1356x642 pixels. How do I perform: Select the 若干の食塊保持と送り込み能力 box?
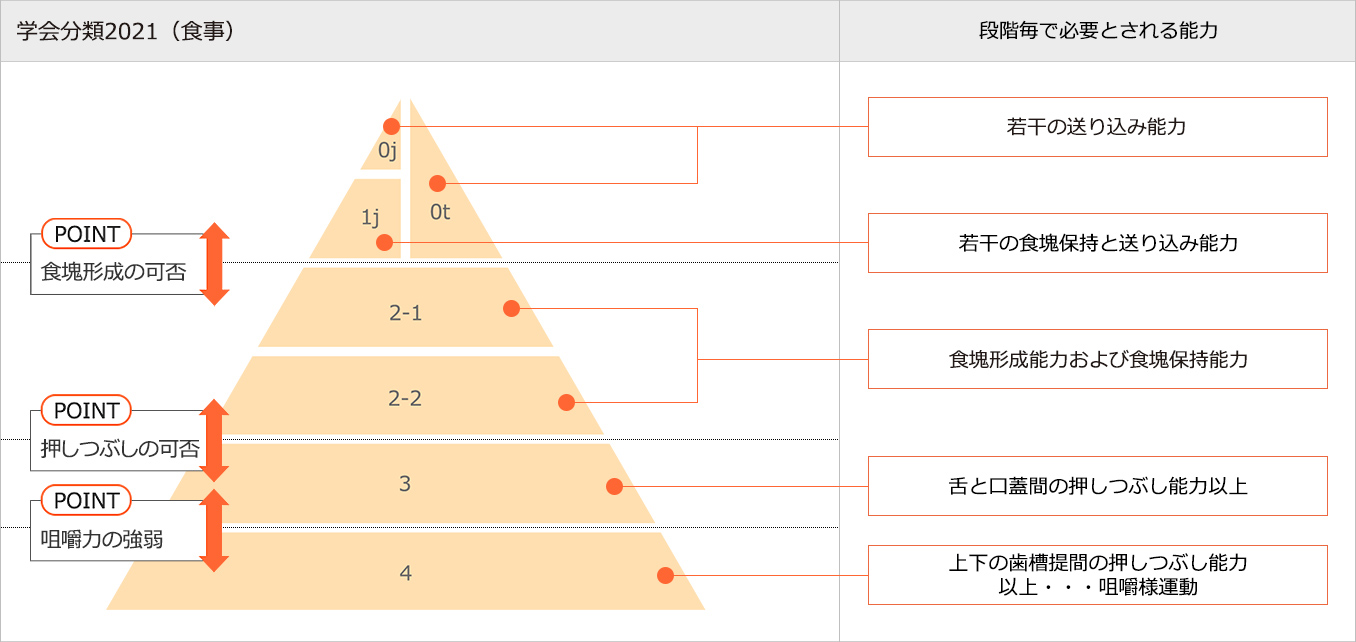coord(1097,243)
